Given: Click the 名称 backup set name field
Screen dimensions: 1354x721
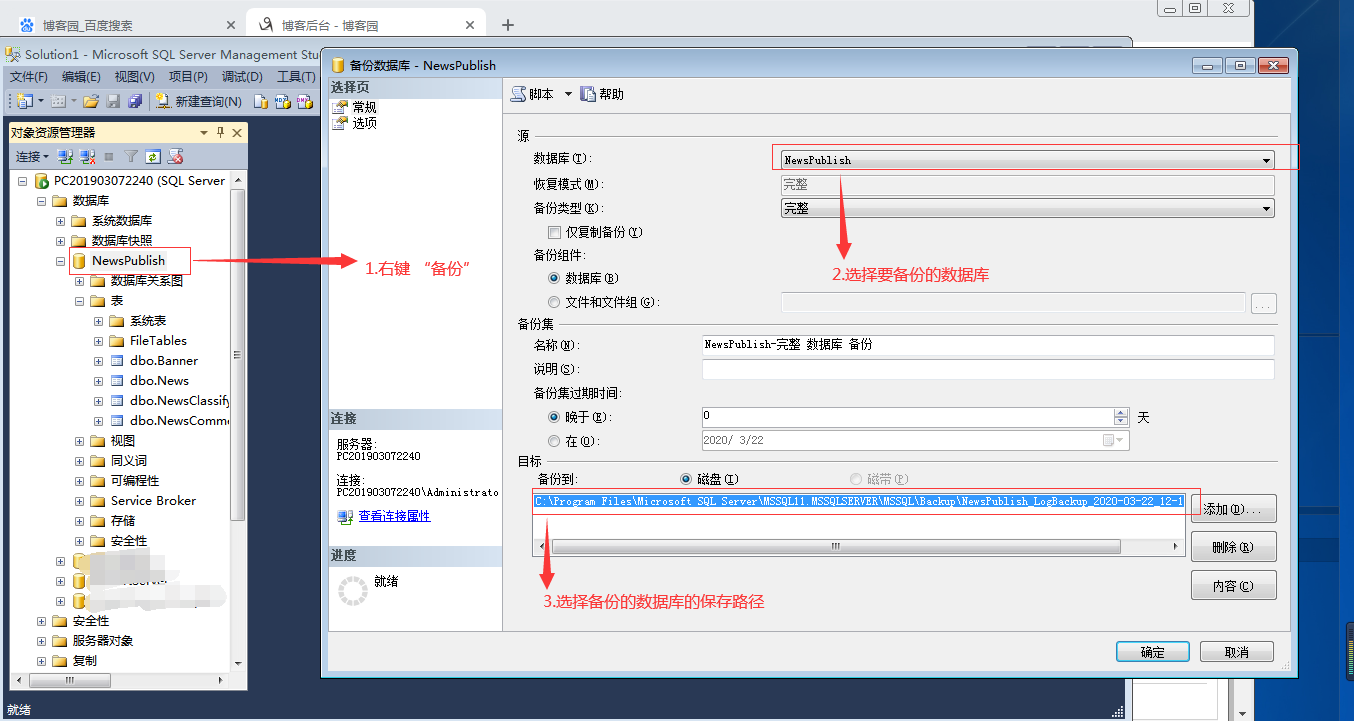Looking at the screenshot, I should [988, 345].
